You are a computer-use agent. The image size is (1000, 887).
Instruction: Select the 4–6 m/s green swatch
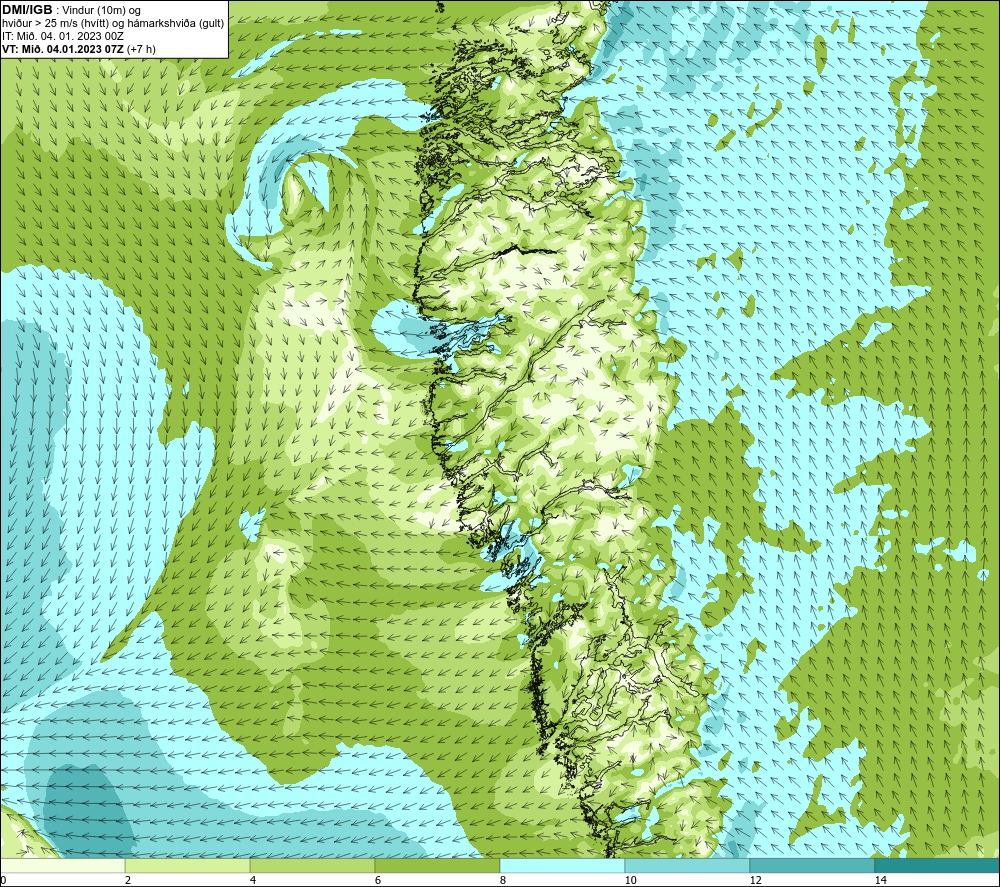(x=312, y=865)
